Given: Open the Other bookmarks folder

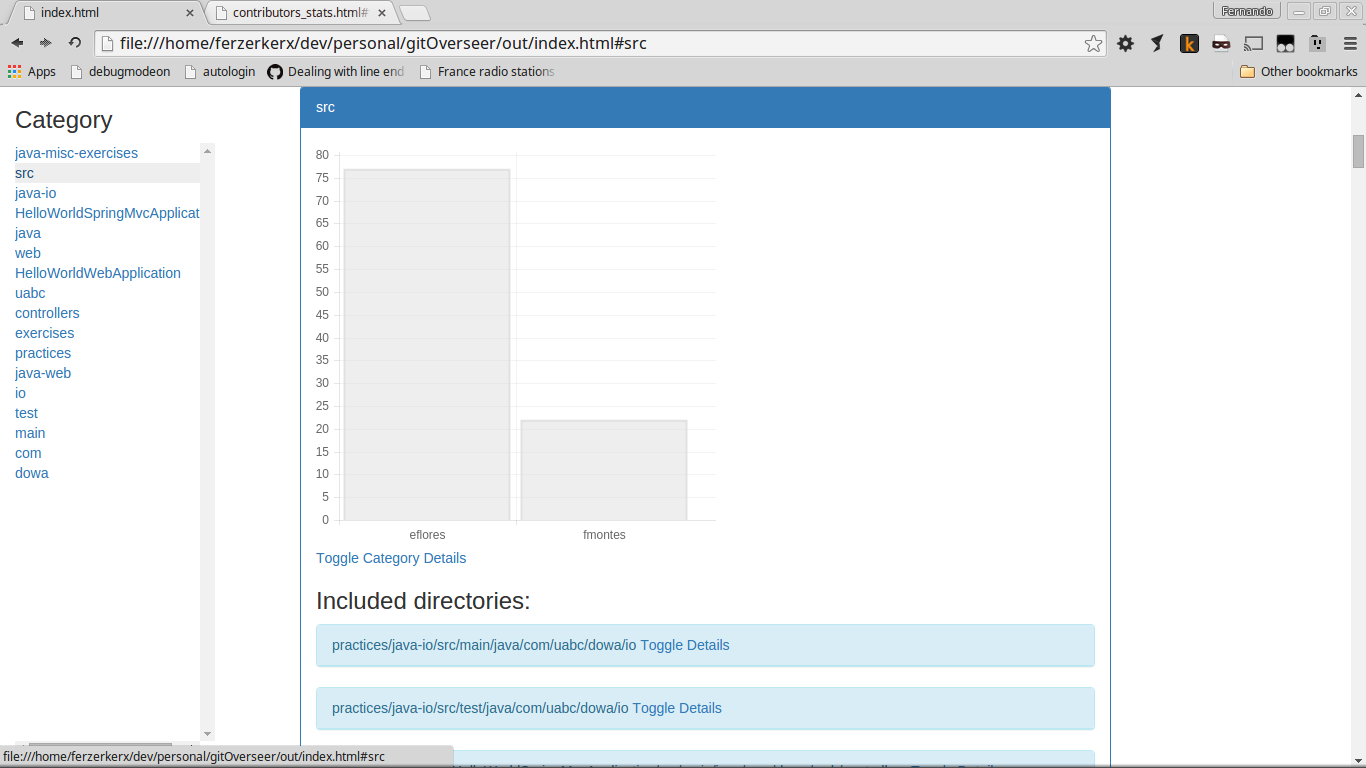Looking at the screenshot, I should (x=1298, y=71).
